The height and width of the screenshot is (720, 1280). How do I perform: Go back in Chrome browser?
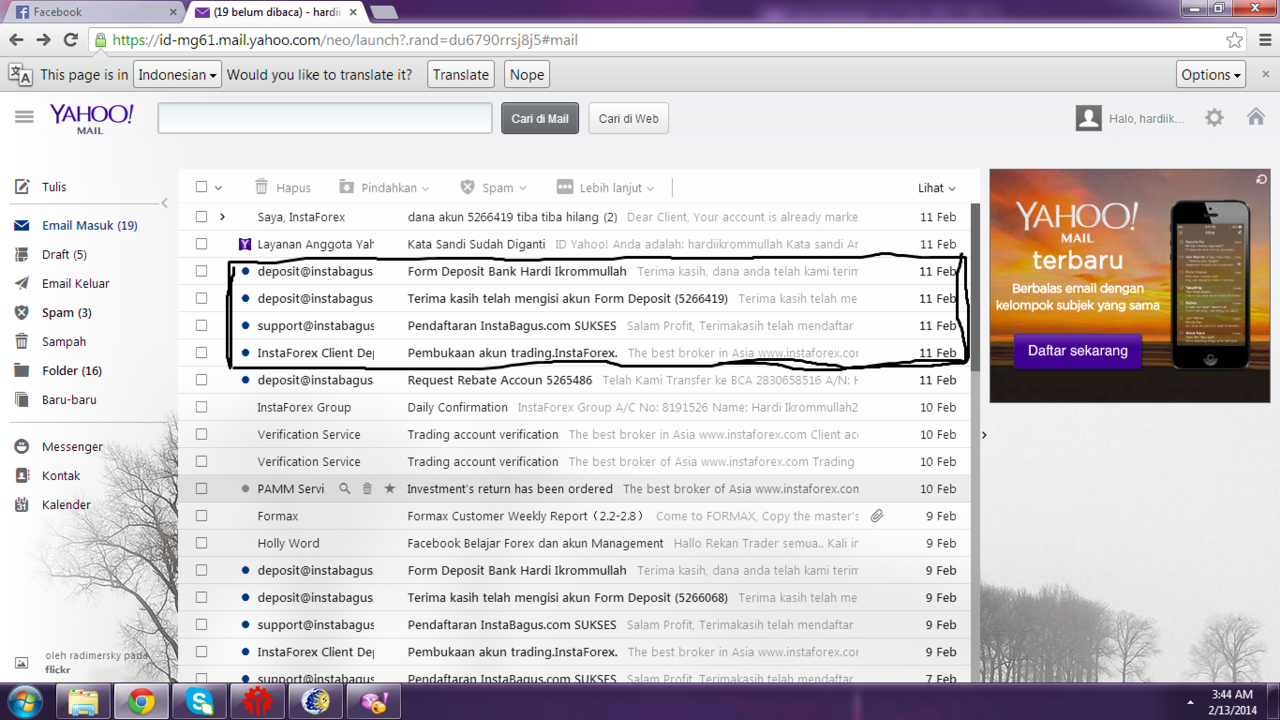point(16,40)
